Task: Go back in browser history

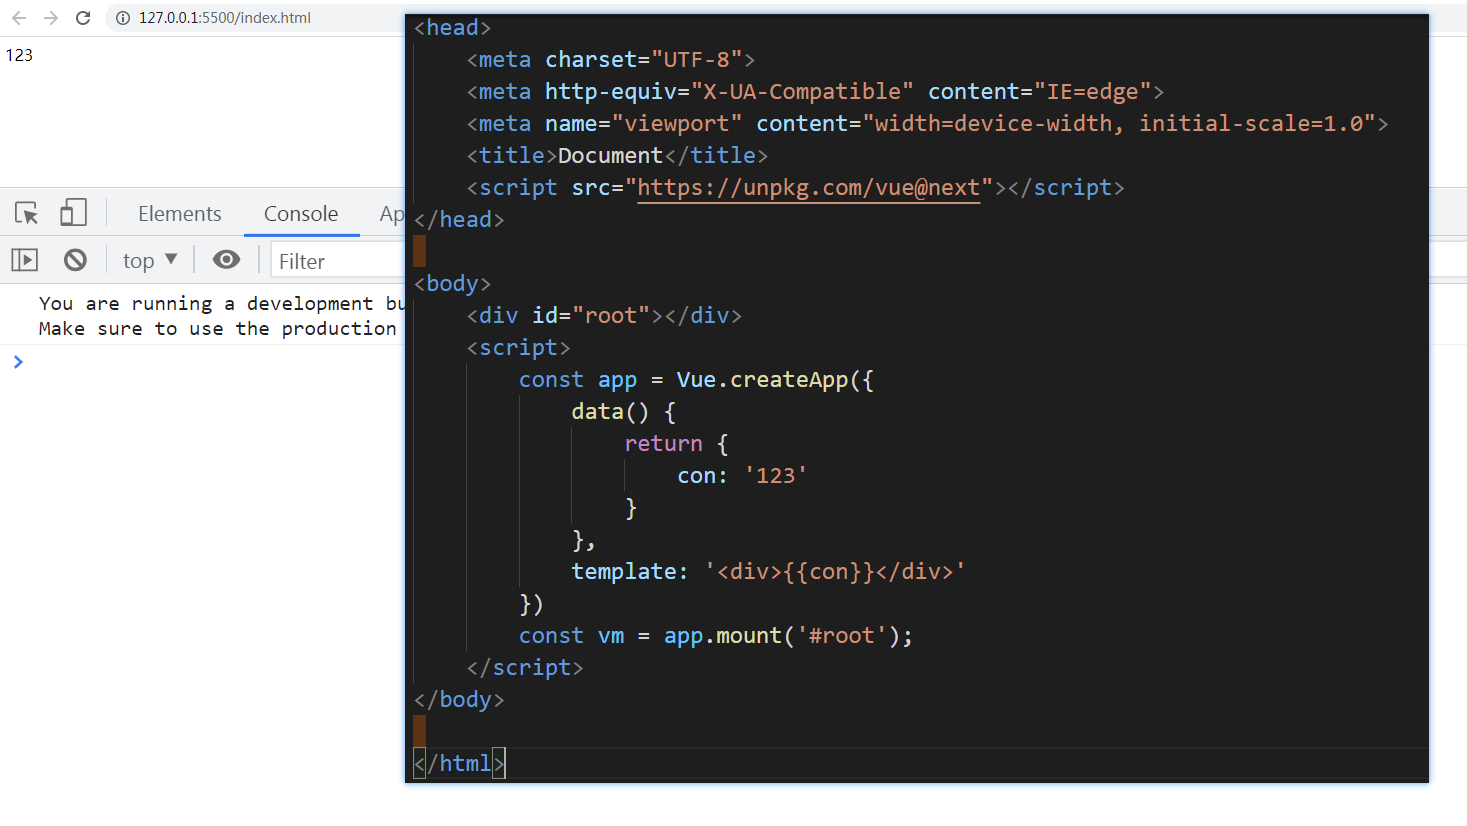Action: pyautogui.click(x=19, y=18)
